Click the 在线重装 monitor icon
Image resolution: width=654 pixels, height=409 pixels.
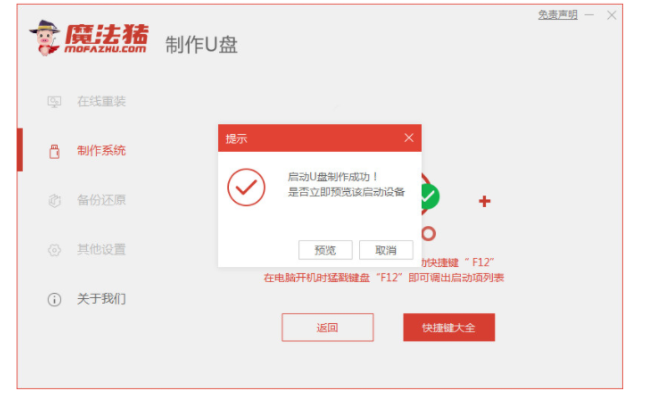coord(54,101)
